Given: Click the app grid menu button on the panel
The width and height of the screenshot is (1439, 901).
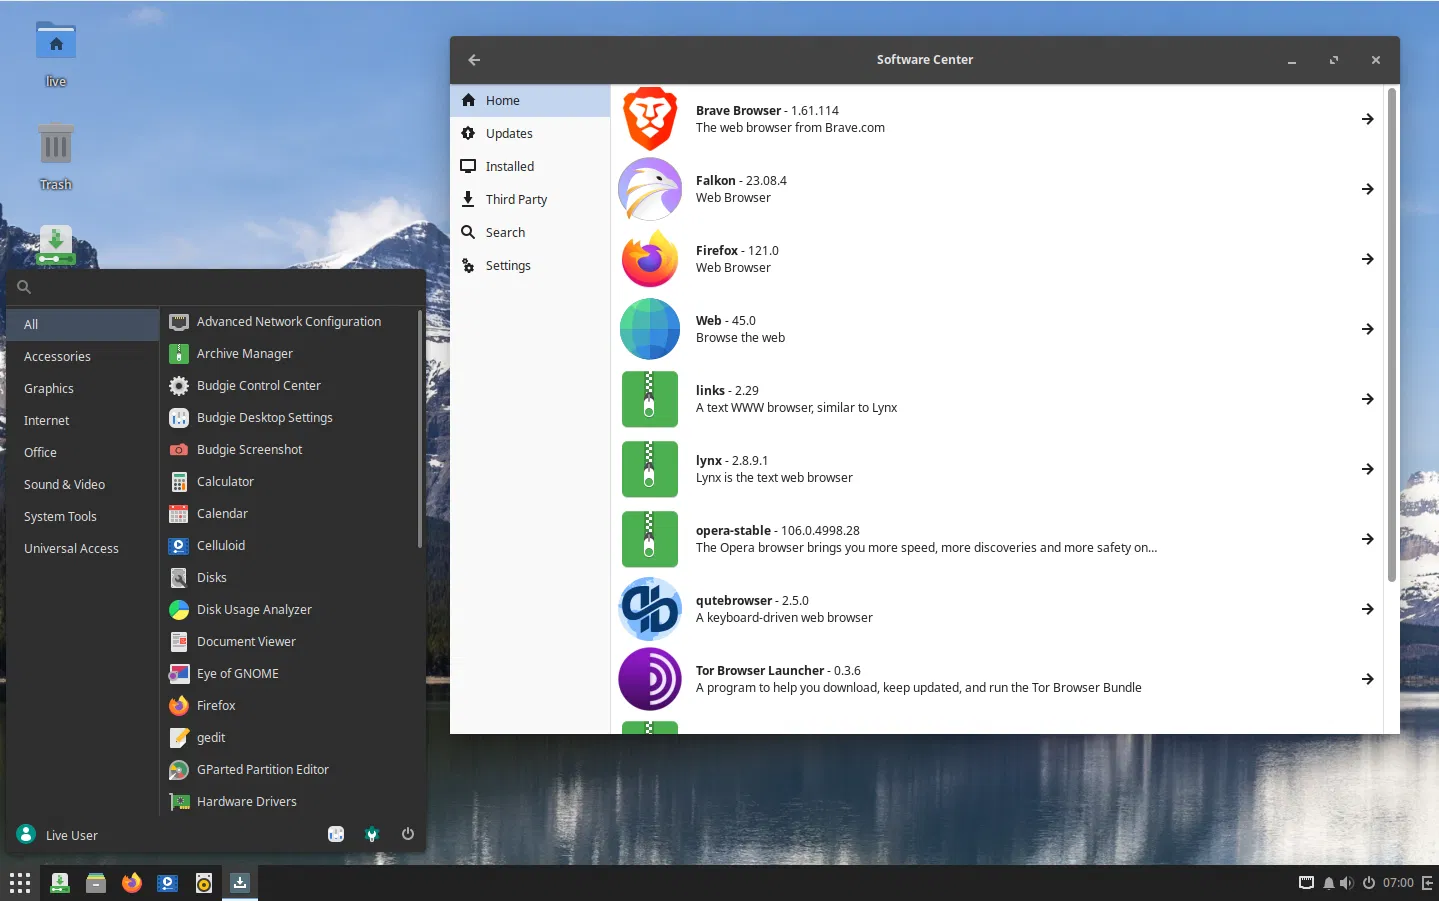Looking at the screenshot, I should [20, 883].
